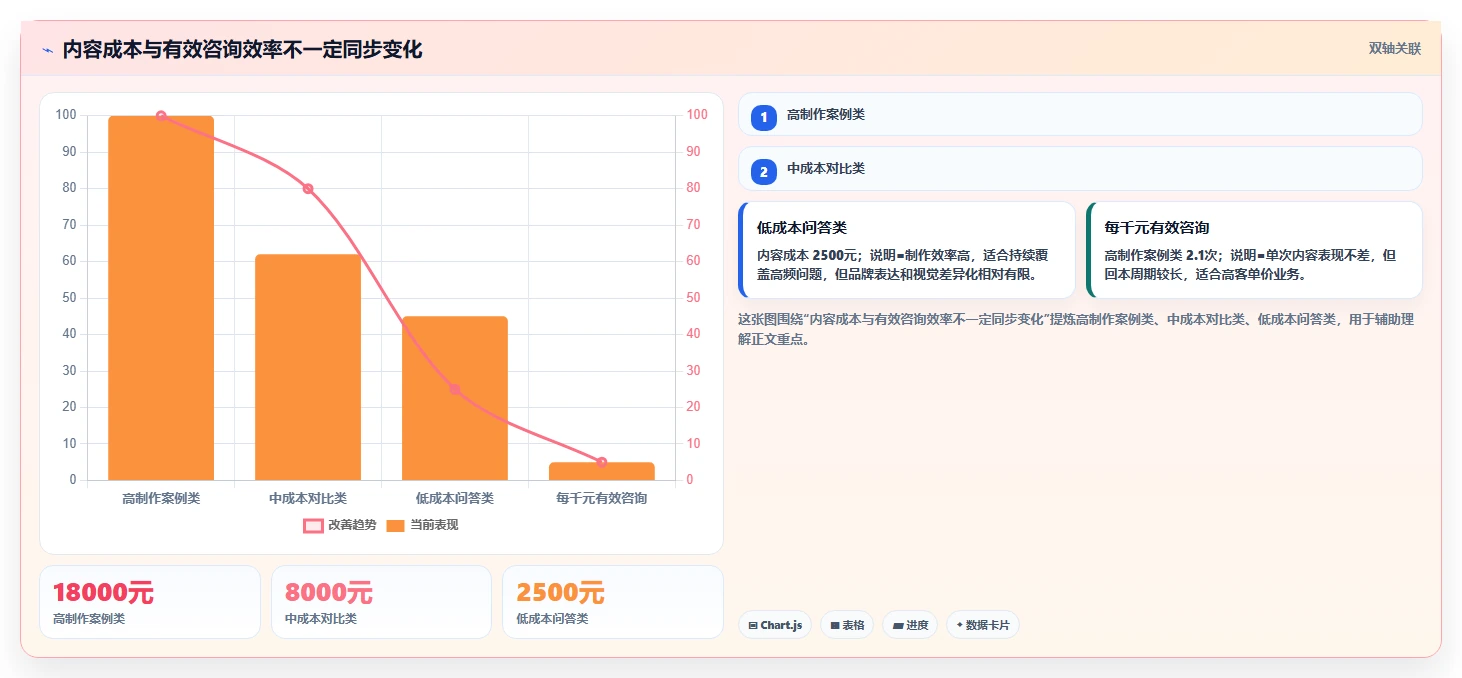Toggle the 当前表现 orange legend swatch

click(396, 526)
